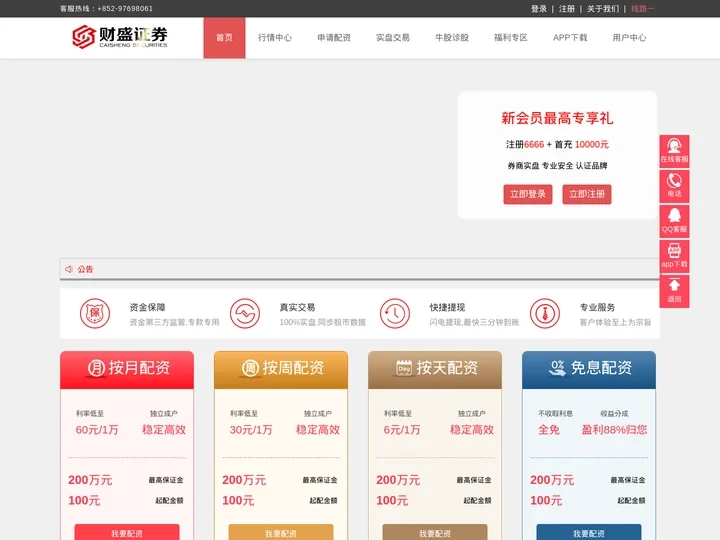Click the 周 icon on 按周配资 card

tap(250, 368)
